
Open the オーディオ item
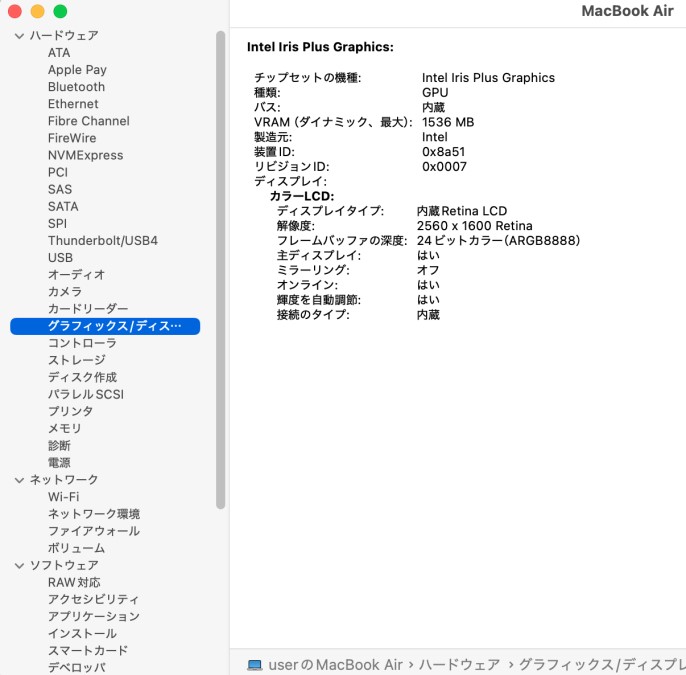[x=77, y=274]
